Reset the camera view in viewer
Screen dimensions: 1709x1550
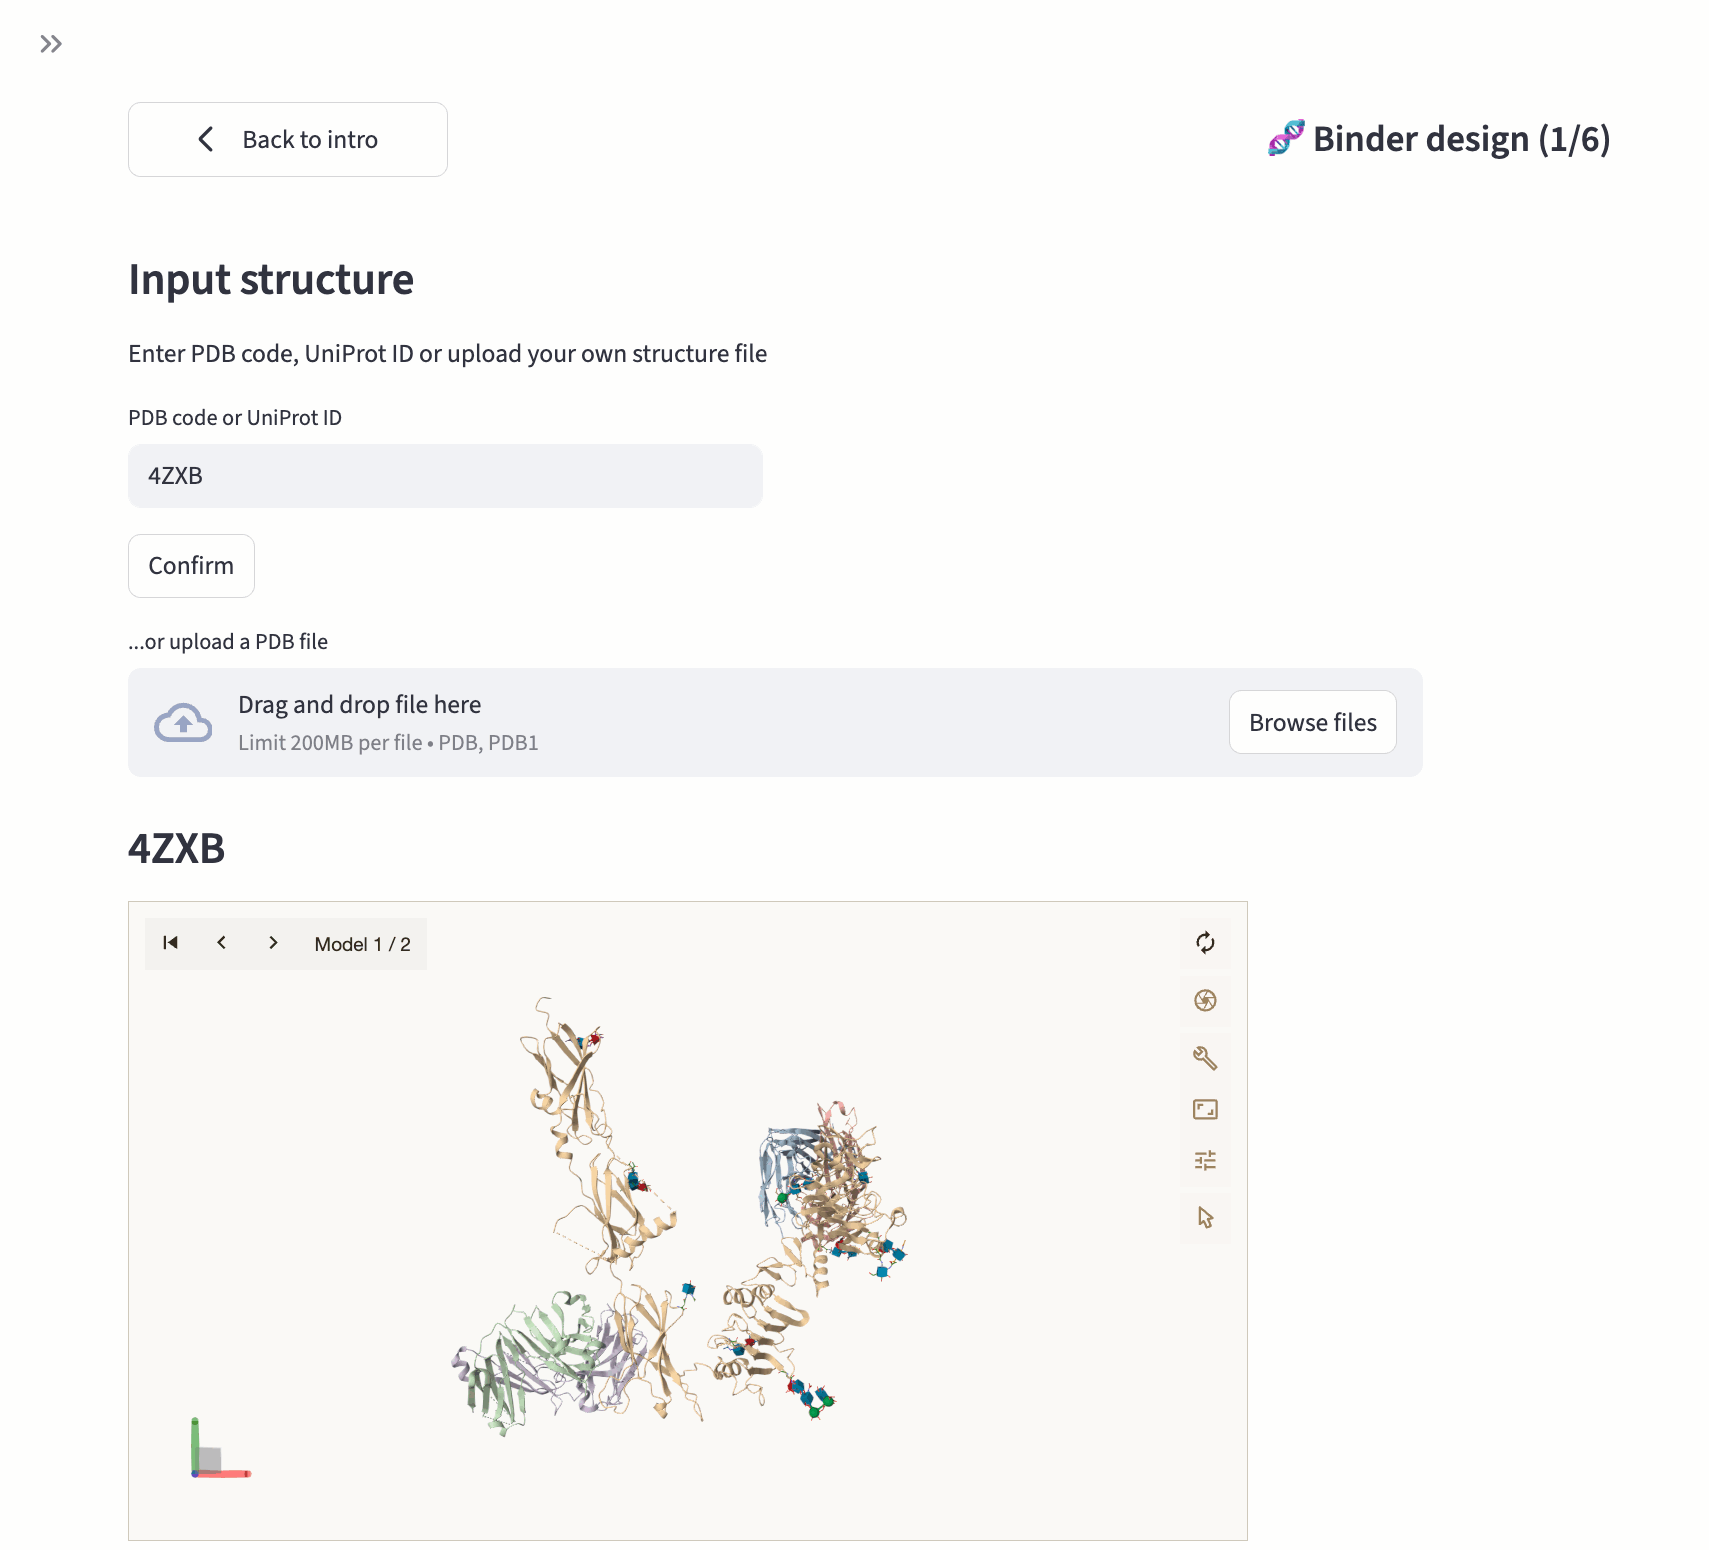pos(1205,942)
